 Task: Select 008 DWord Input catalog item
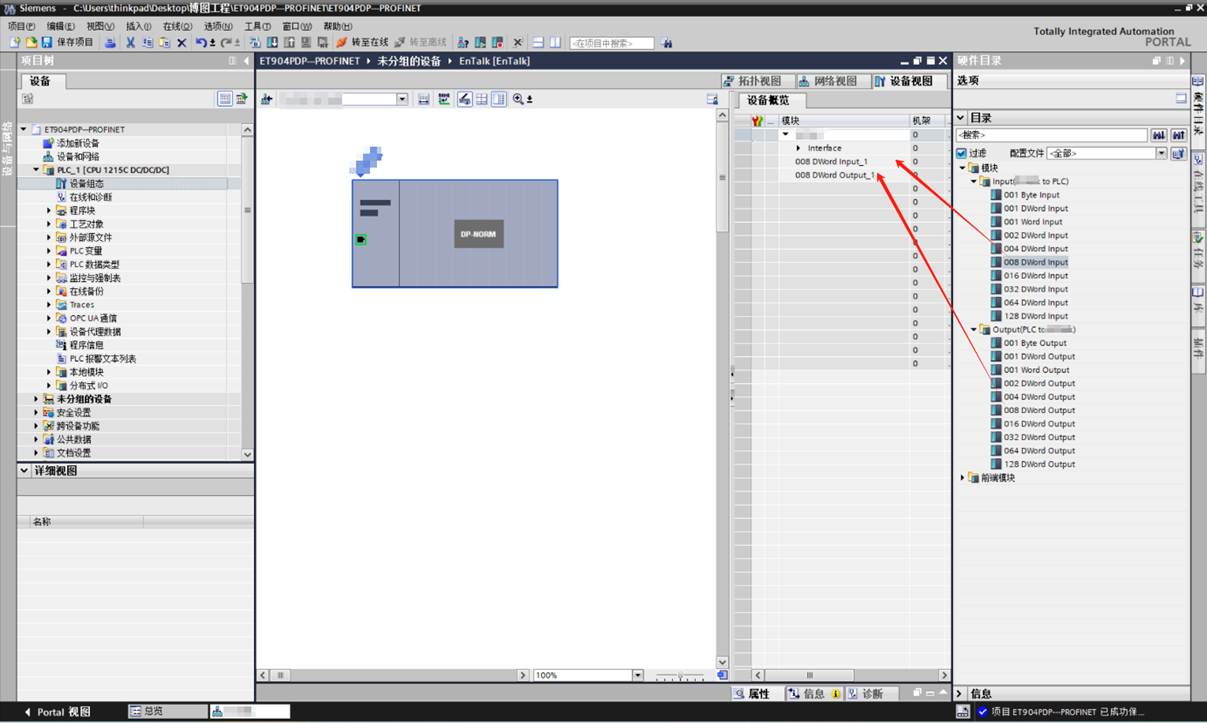point(1029,262)
